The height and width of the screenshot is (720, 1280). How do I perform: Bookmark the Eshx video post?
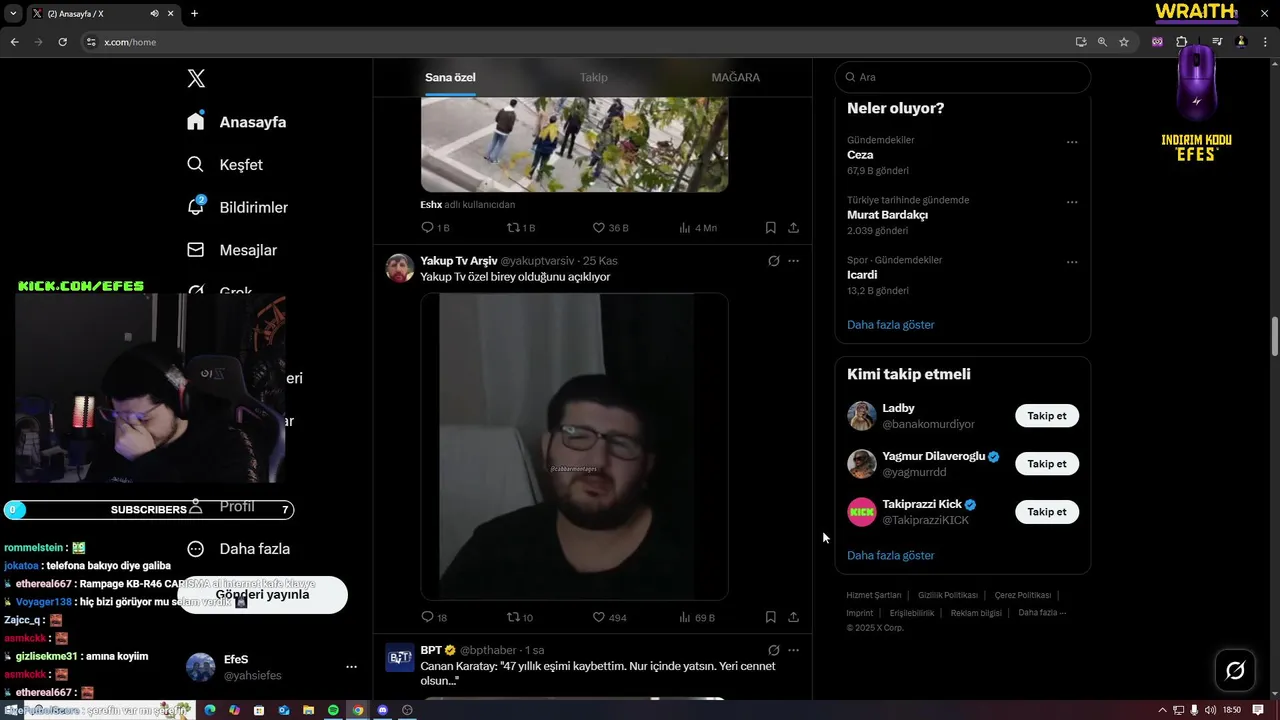click(770, 228)
